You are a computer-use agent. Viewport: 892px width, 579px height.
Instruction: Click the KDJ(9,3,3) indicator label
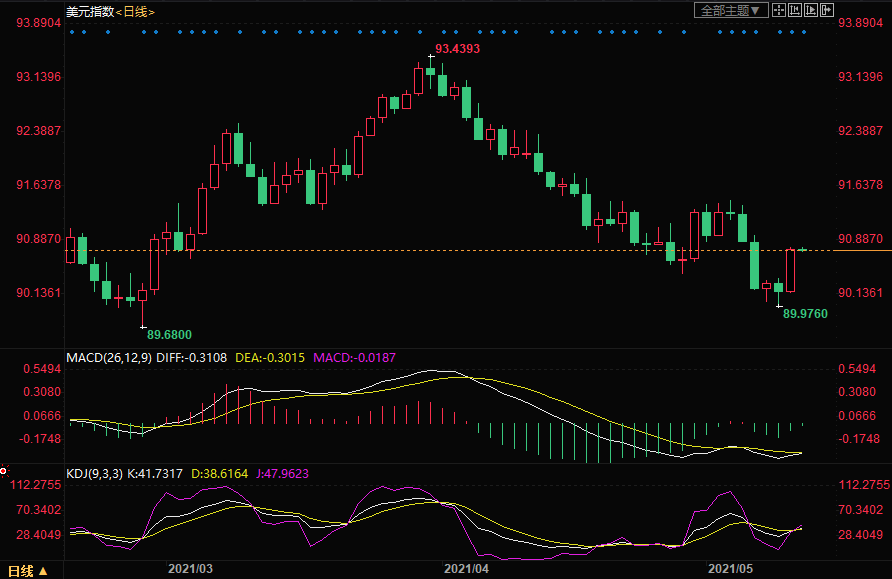tap(97, 473)
